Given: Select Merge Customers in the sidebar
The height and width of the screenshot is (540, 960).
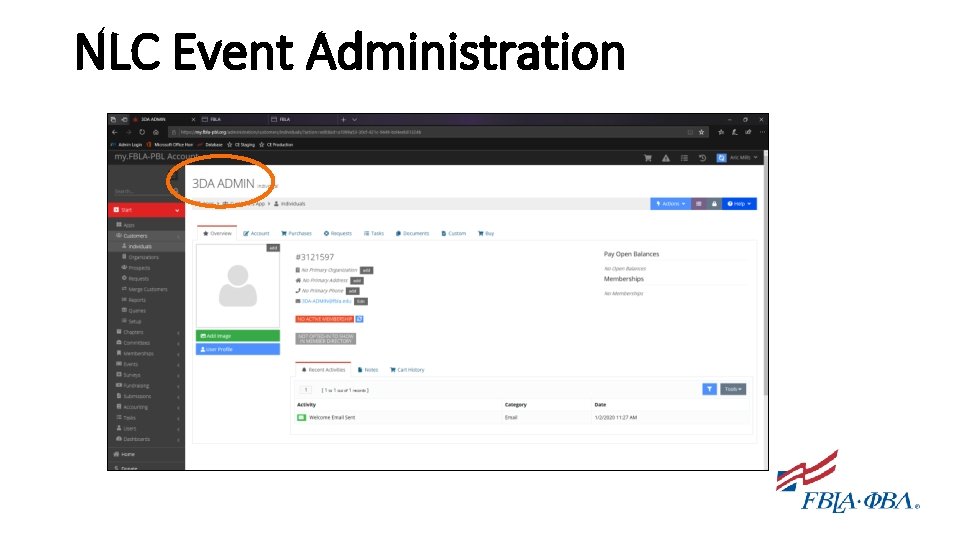Looking at the screenshot, I should click(148, 290).
